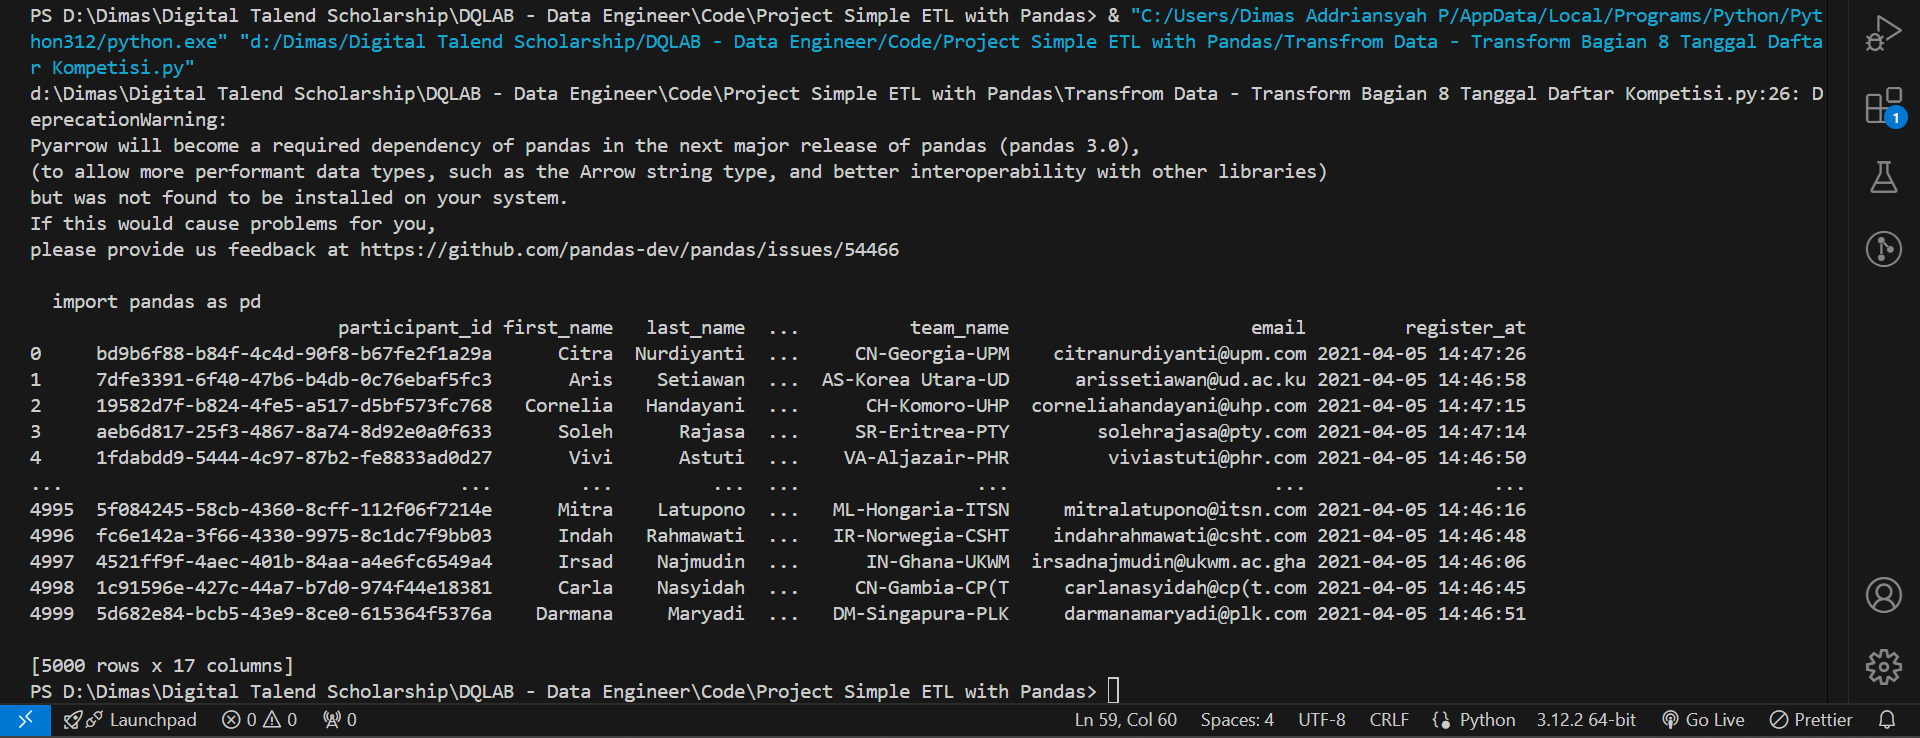Change end of line sequence CRLF
The height and width of the screenshot is (738, 1920).
click(1388, 720)
